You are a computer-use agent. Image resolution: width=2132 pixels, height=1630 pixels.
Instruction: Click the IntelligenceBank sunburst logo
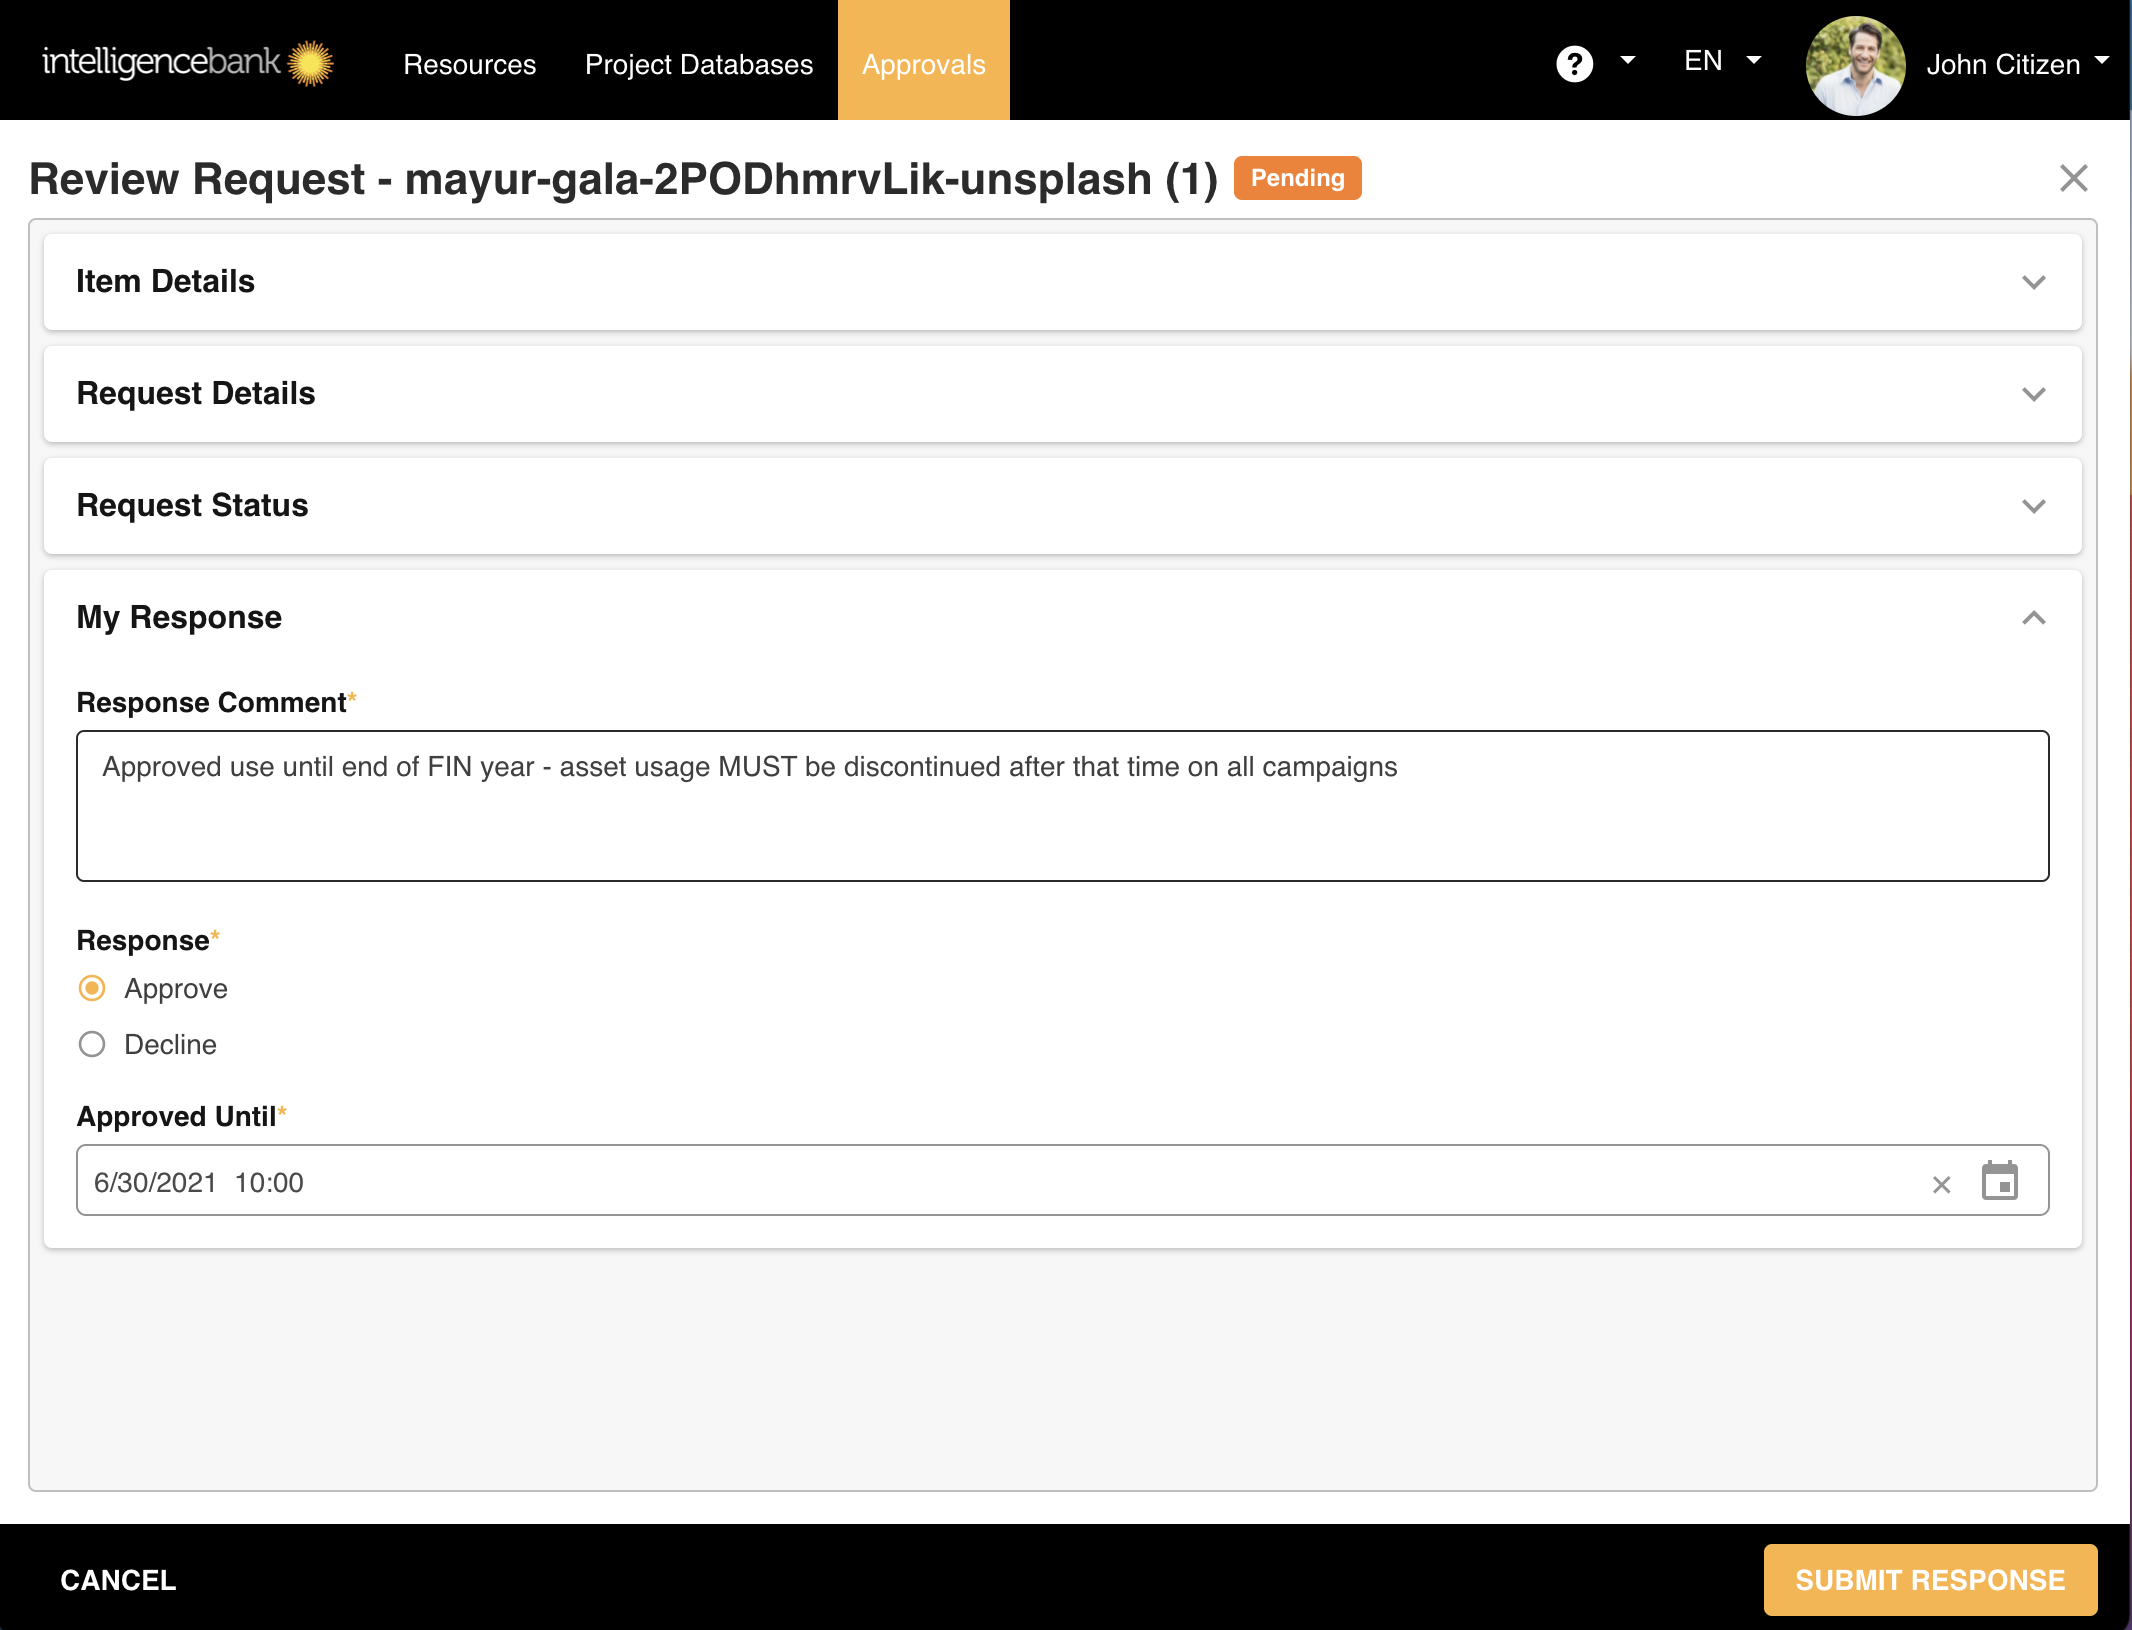coord(310,63)
